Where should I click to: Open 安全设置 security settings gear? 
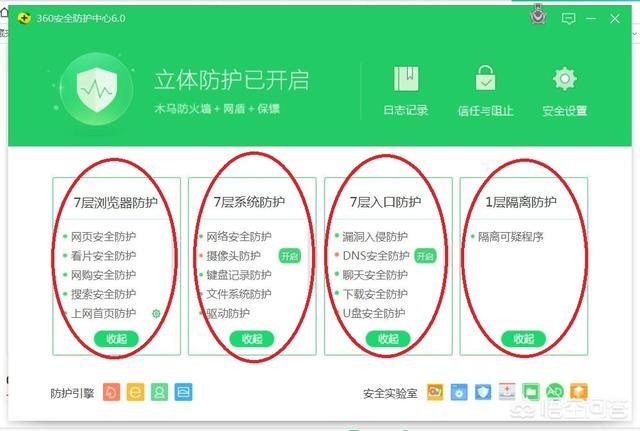564,79
